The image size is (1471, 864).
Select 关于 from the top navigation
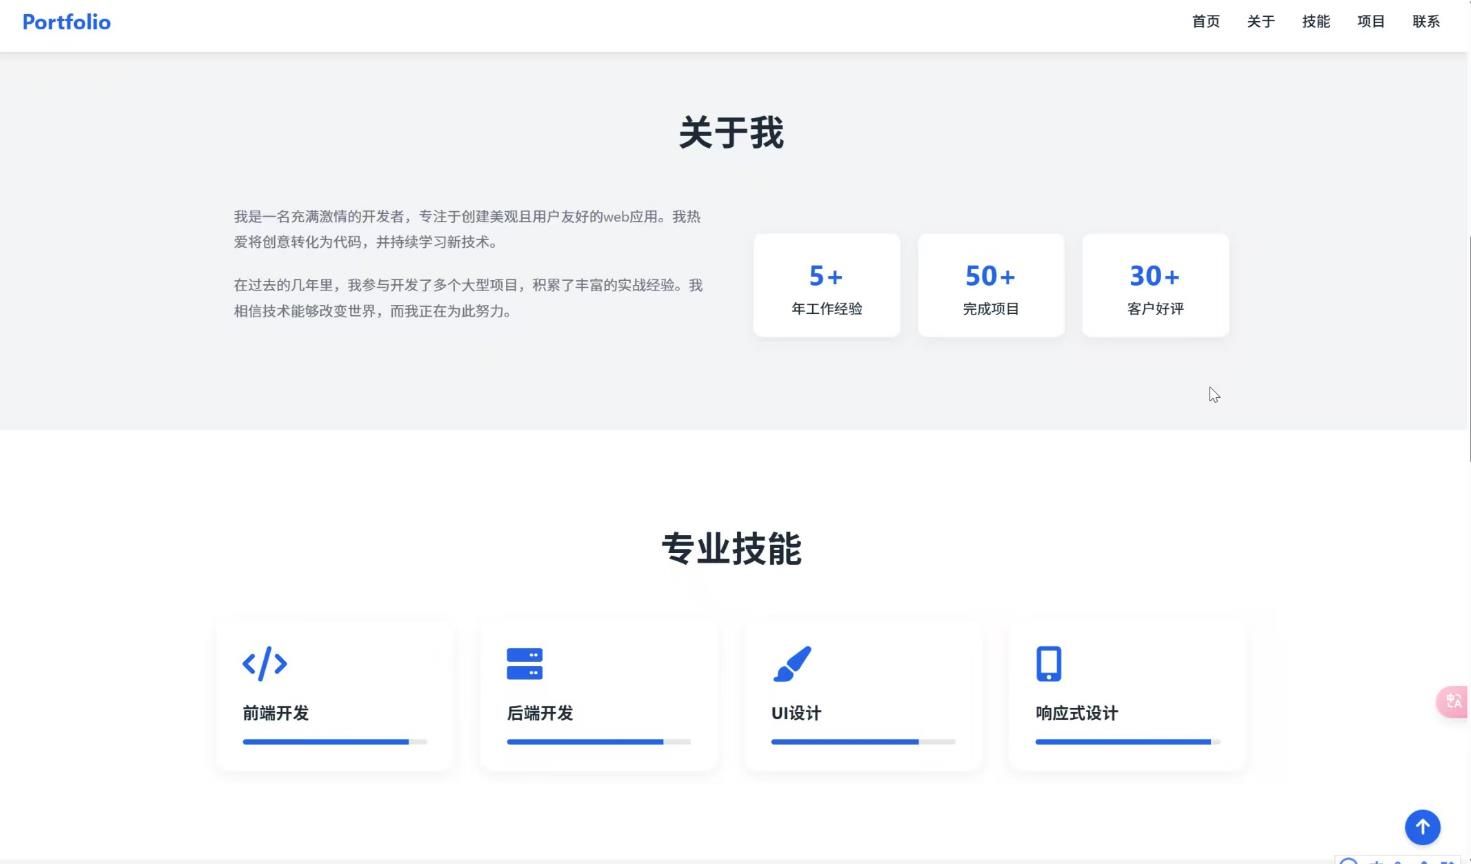(x=1260, y=21)
